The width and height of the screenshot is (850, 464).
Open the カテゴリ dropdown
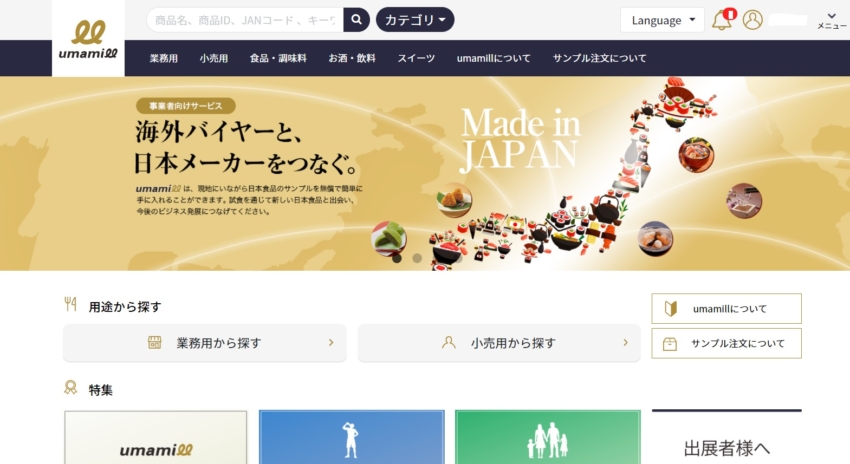point(415,20)
